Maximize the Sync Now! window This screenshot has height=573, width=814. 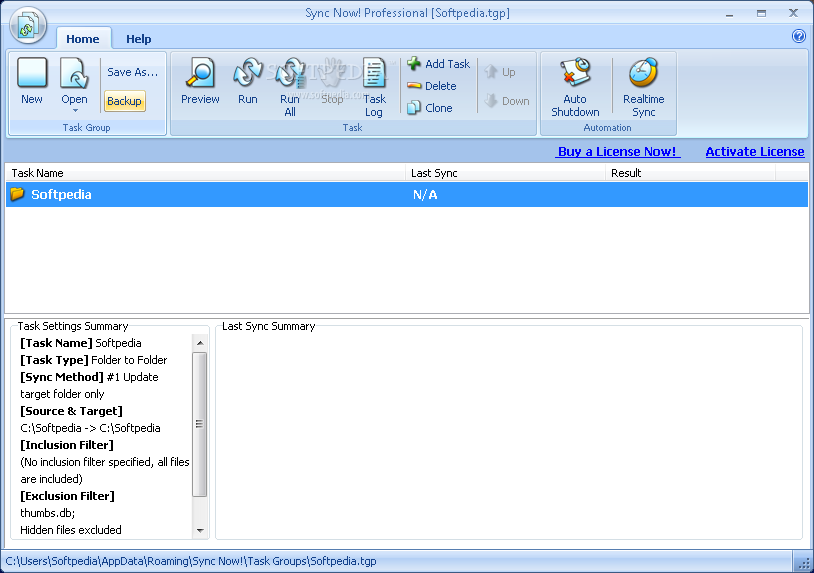tap(761, 13)
